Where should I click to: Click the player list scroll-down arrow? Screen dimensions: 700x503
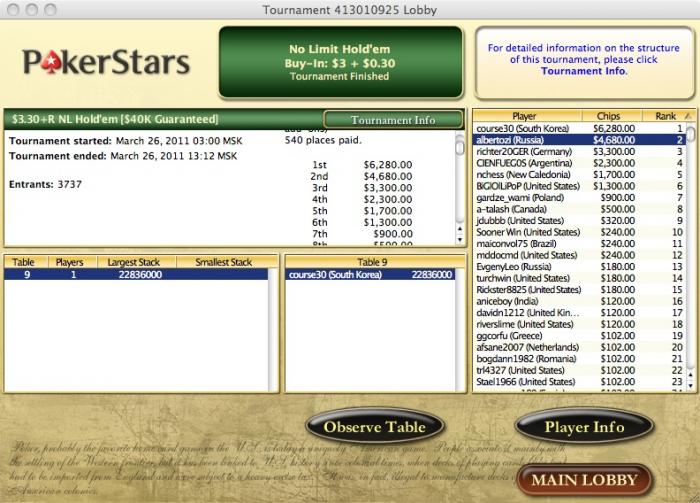coord(691,386)
